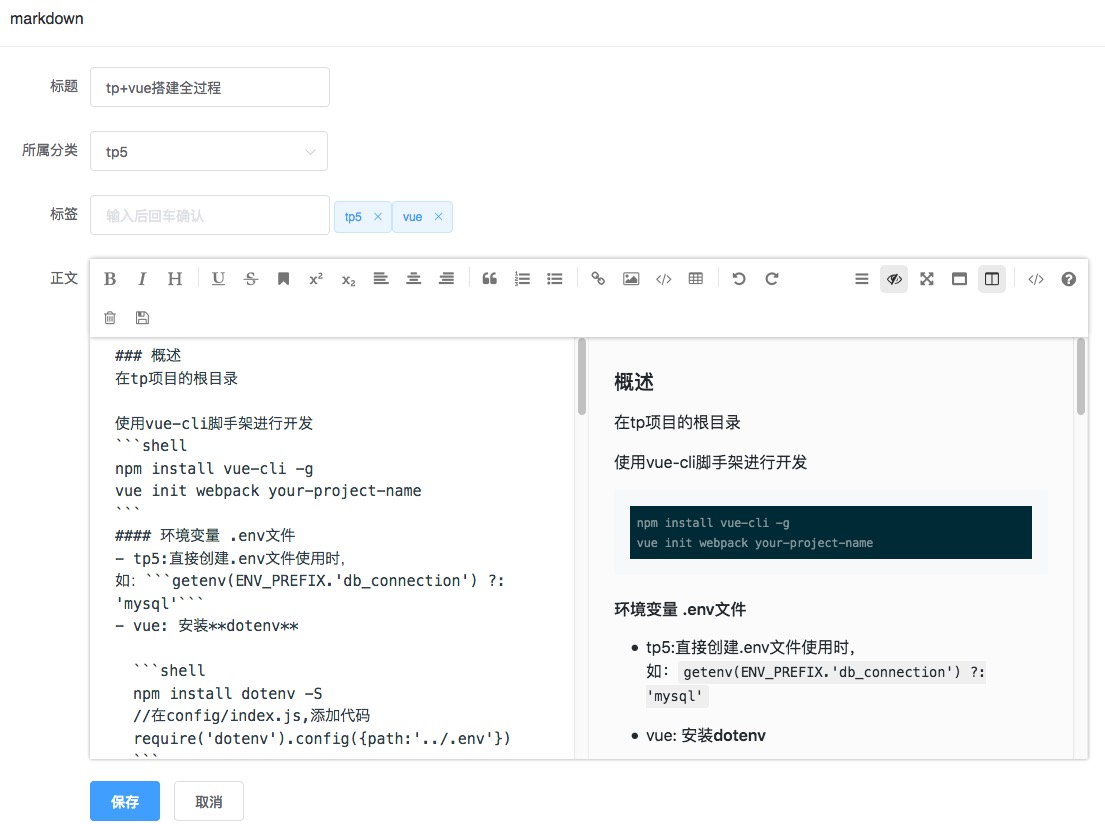Clear content with the trash icon
1105x824 pixels.
pyautogui.click(x=110, y=318)
